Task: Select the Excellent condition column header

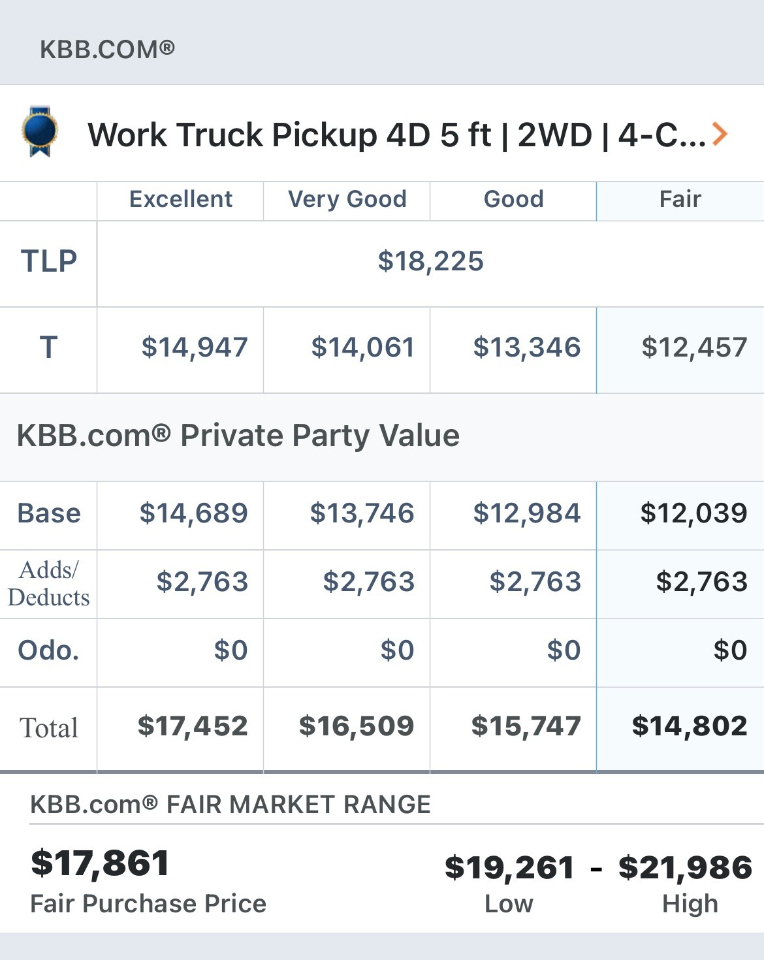Action: pos(181,199)
